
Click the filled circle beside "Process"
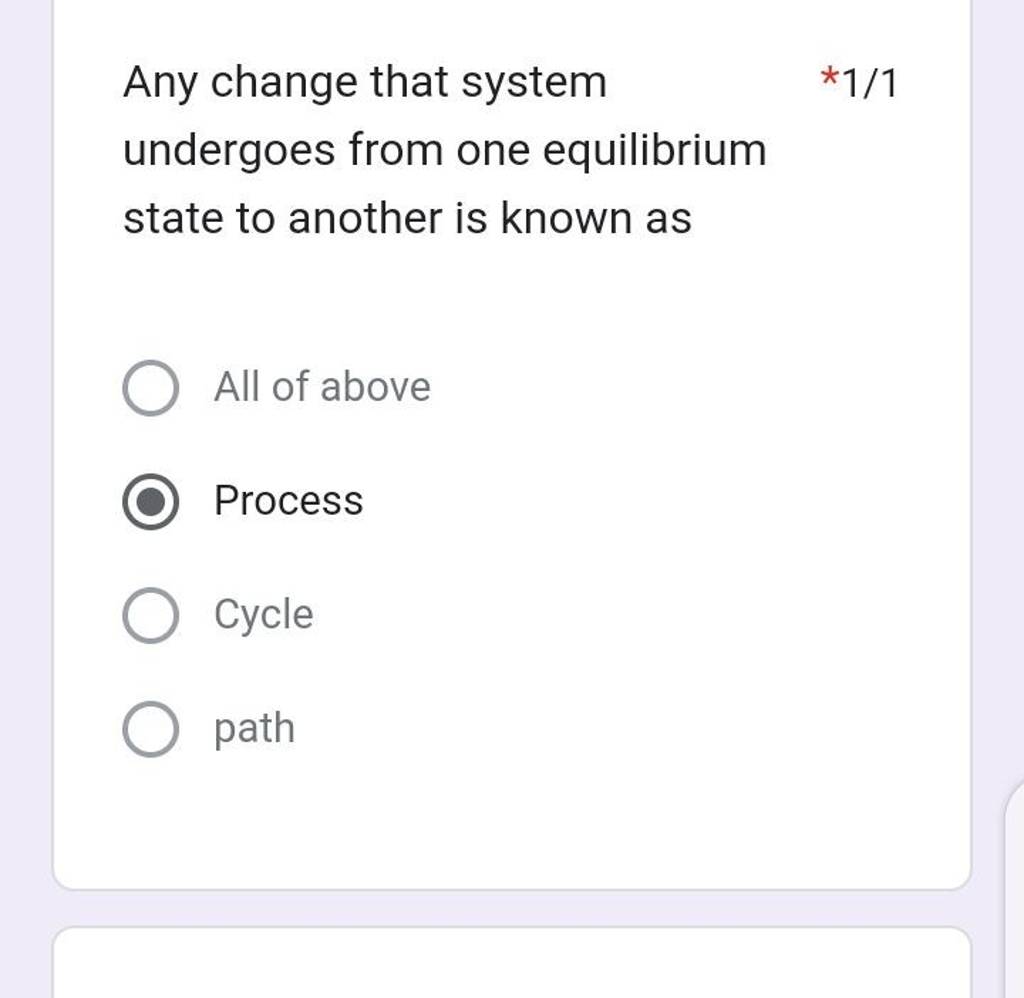point(150,500)
